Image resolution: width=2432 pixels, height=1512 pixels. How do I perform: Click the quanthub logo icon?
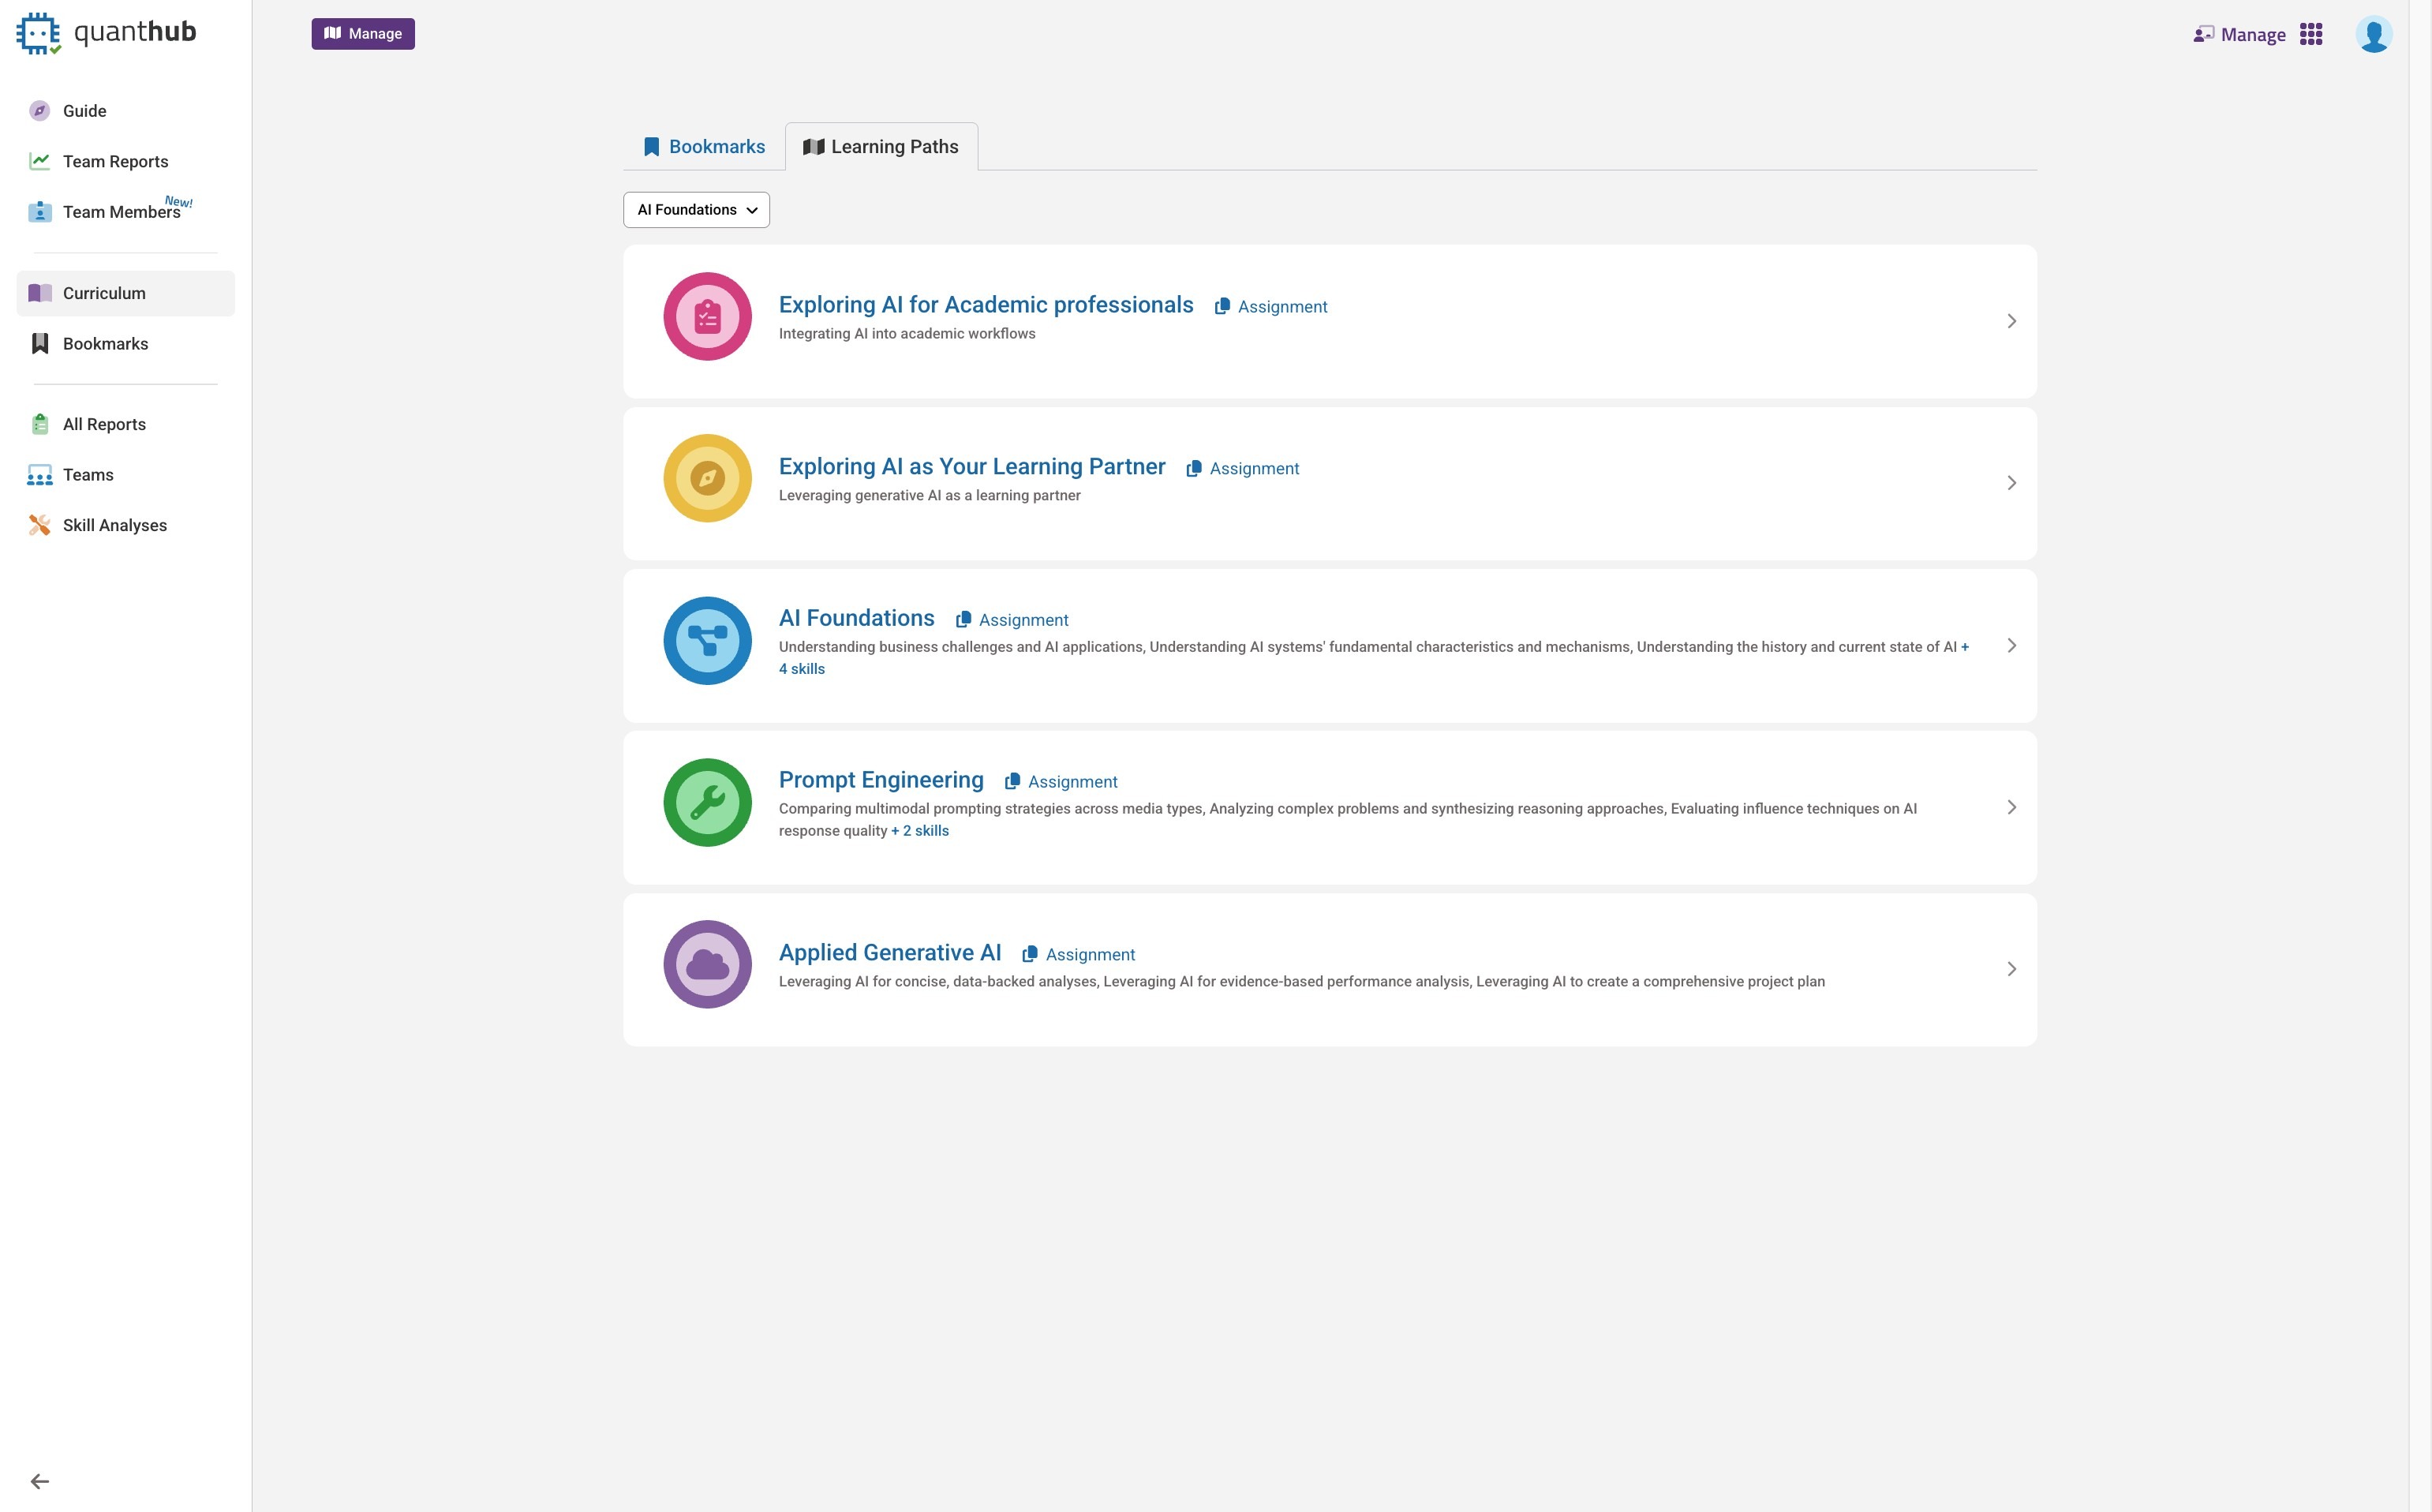(x=38, y=33)
